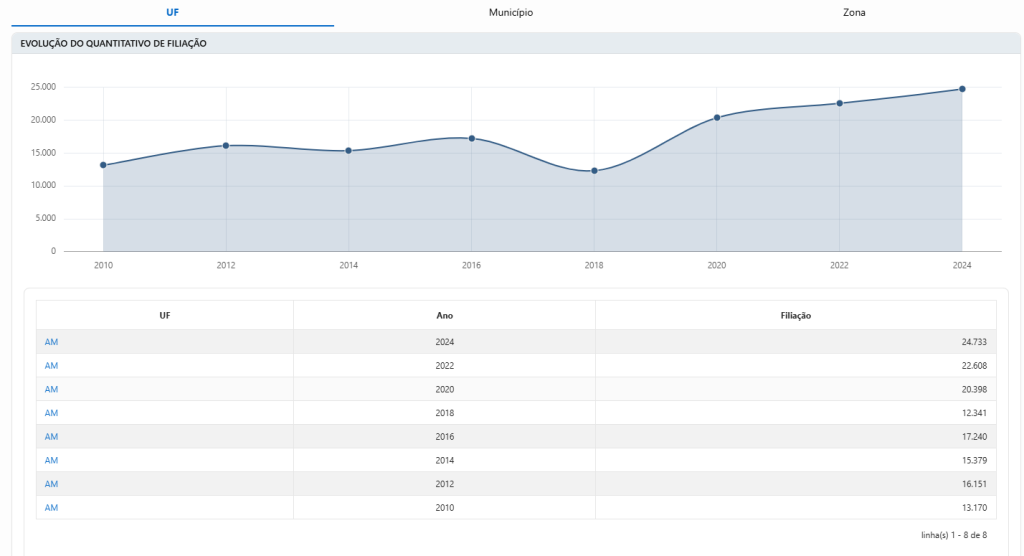Click the 2012 data point on chart

[x=226, y=146]
